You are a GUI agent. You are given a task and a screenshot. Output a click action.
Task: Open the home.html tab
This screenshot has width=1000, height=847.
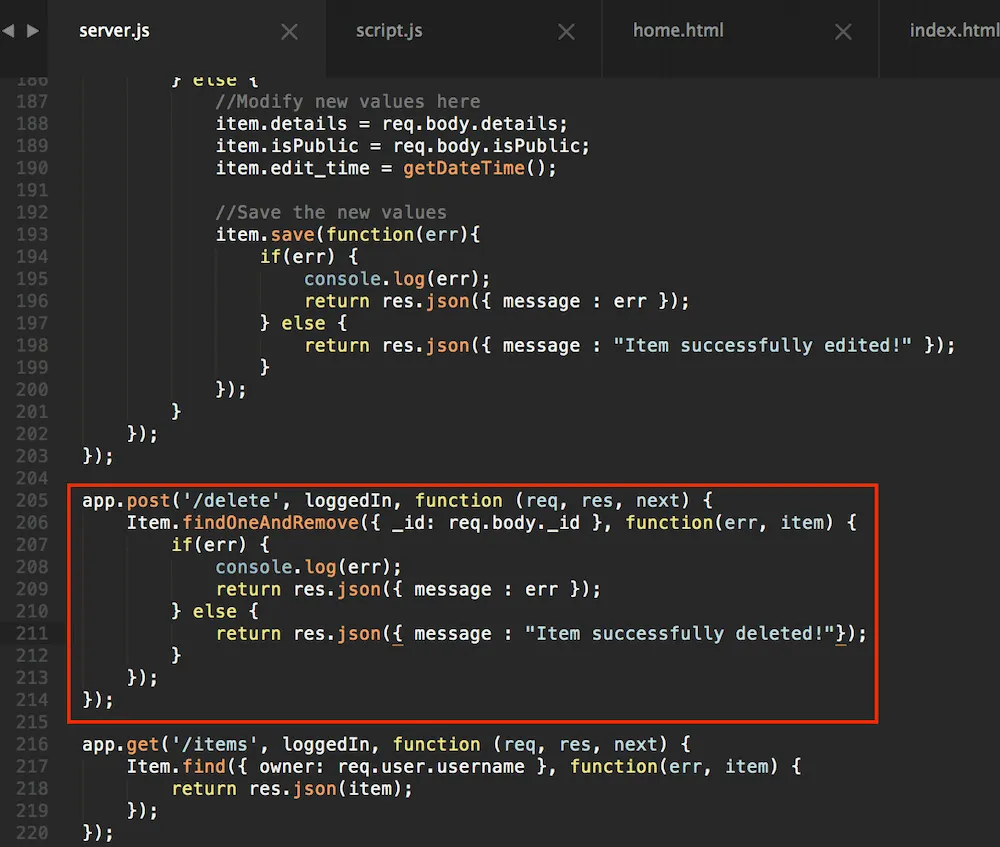click(678, 31)
